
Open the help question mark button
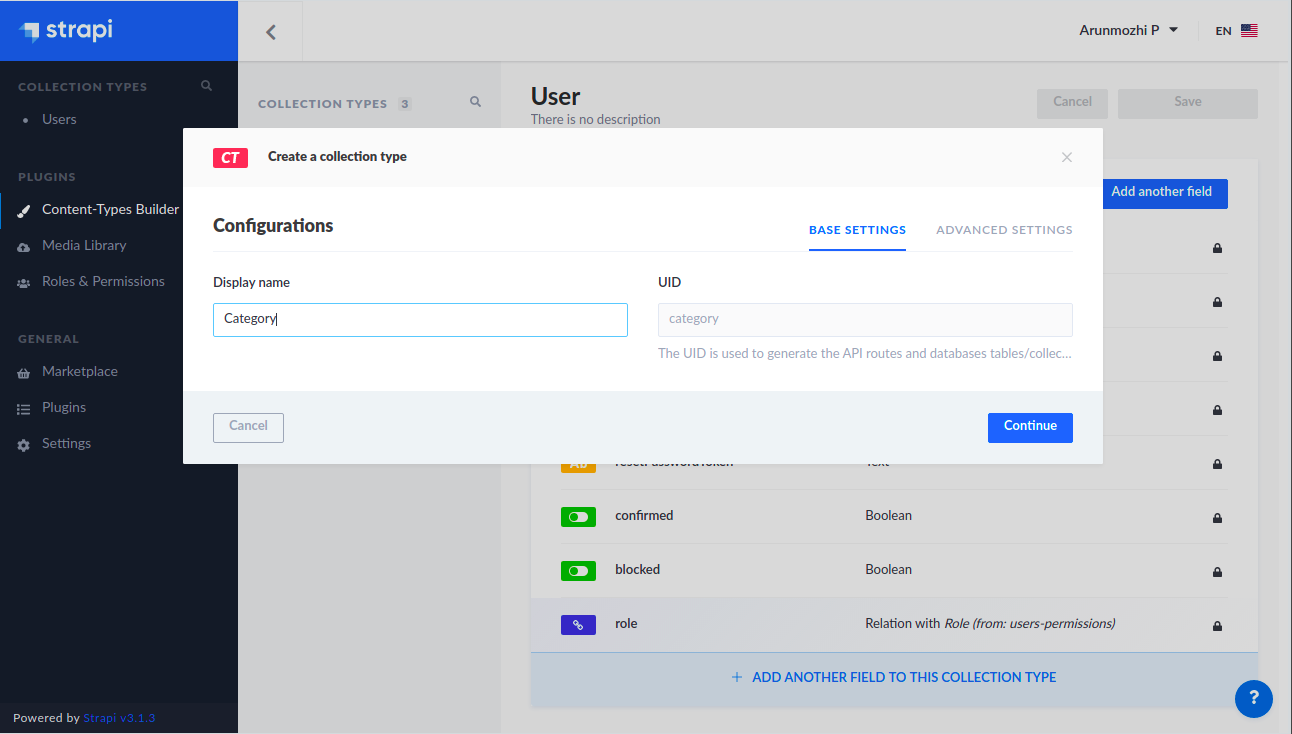click(x=1254, y=699)
